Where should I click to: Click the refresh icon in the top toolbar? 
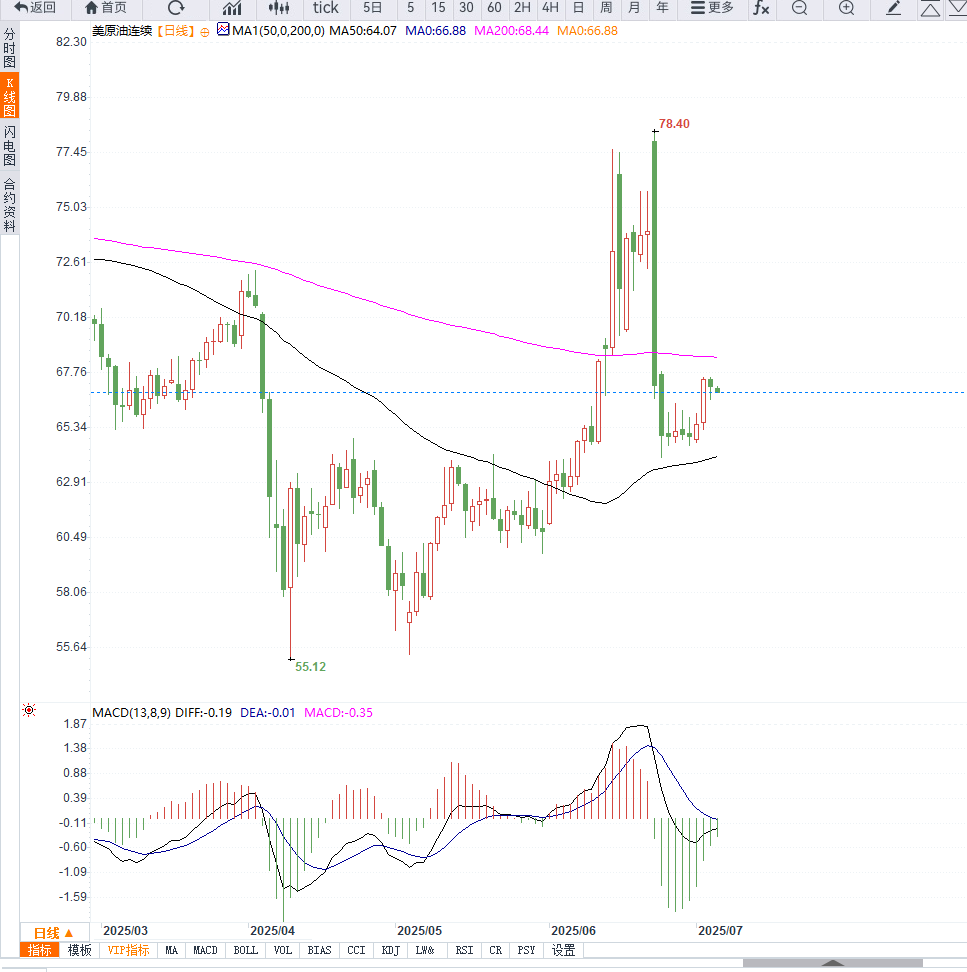click(176, 8)
